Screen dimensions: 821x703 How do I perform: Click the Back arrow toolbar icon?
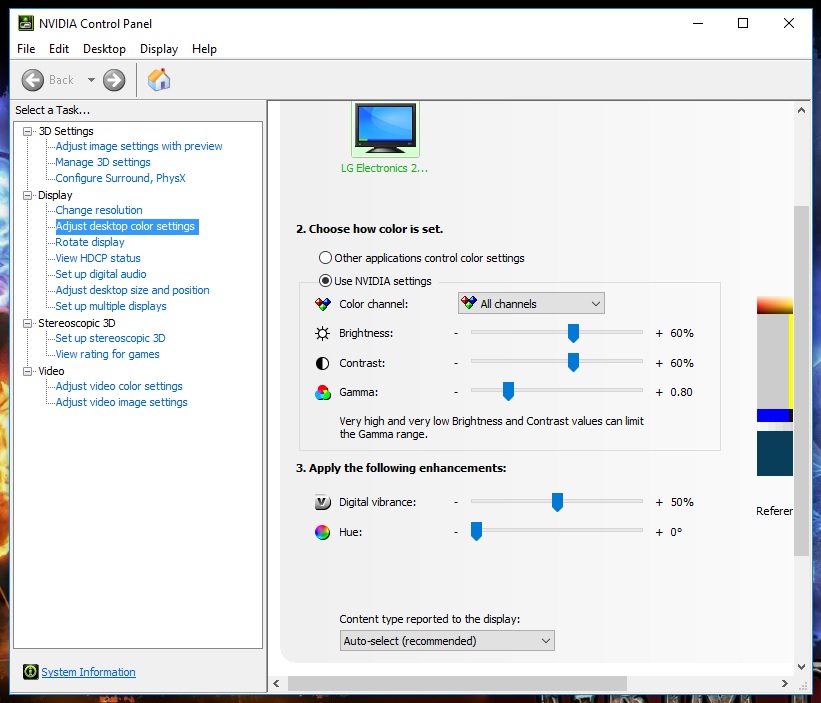tap(33, 80)
